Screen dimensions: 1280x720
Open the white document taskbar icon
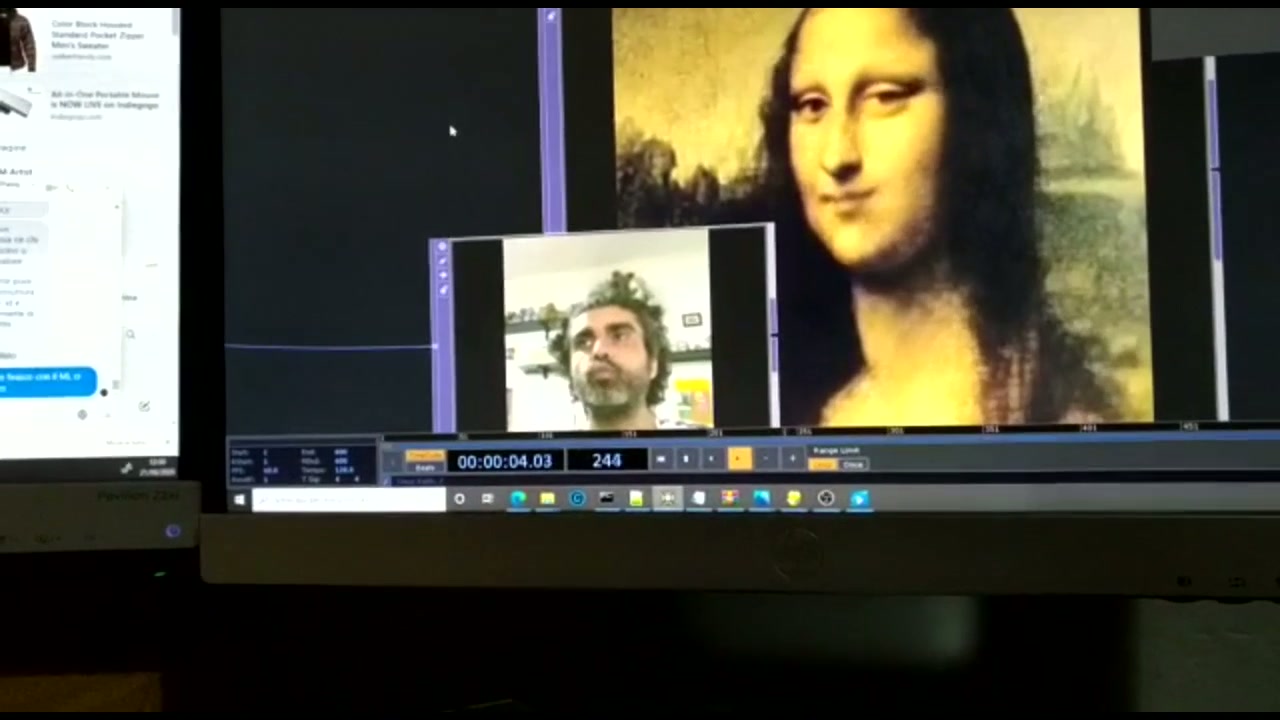tap(699, 498)
